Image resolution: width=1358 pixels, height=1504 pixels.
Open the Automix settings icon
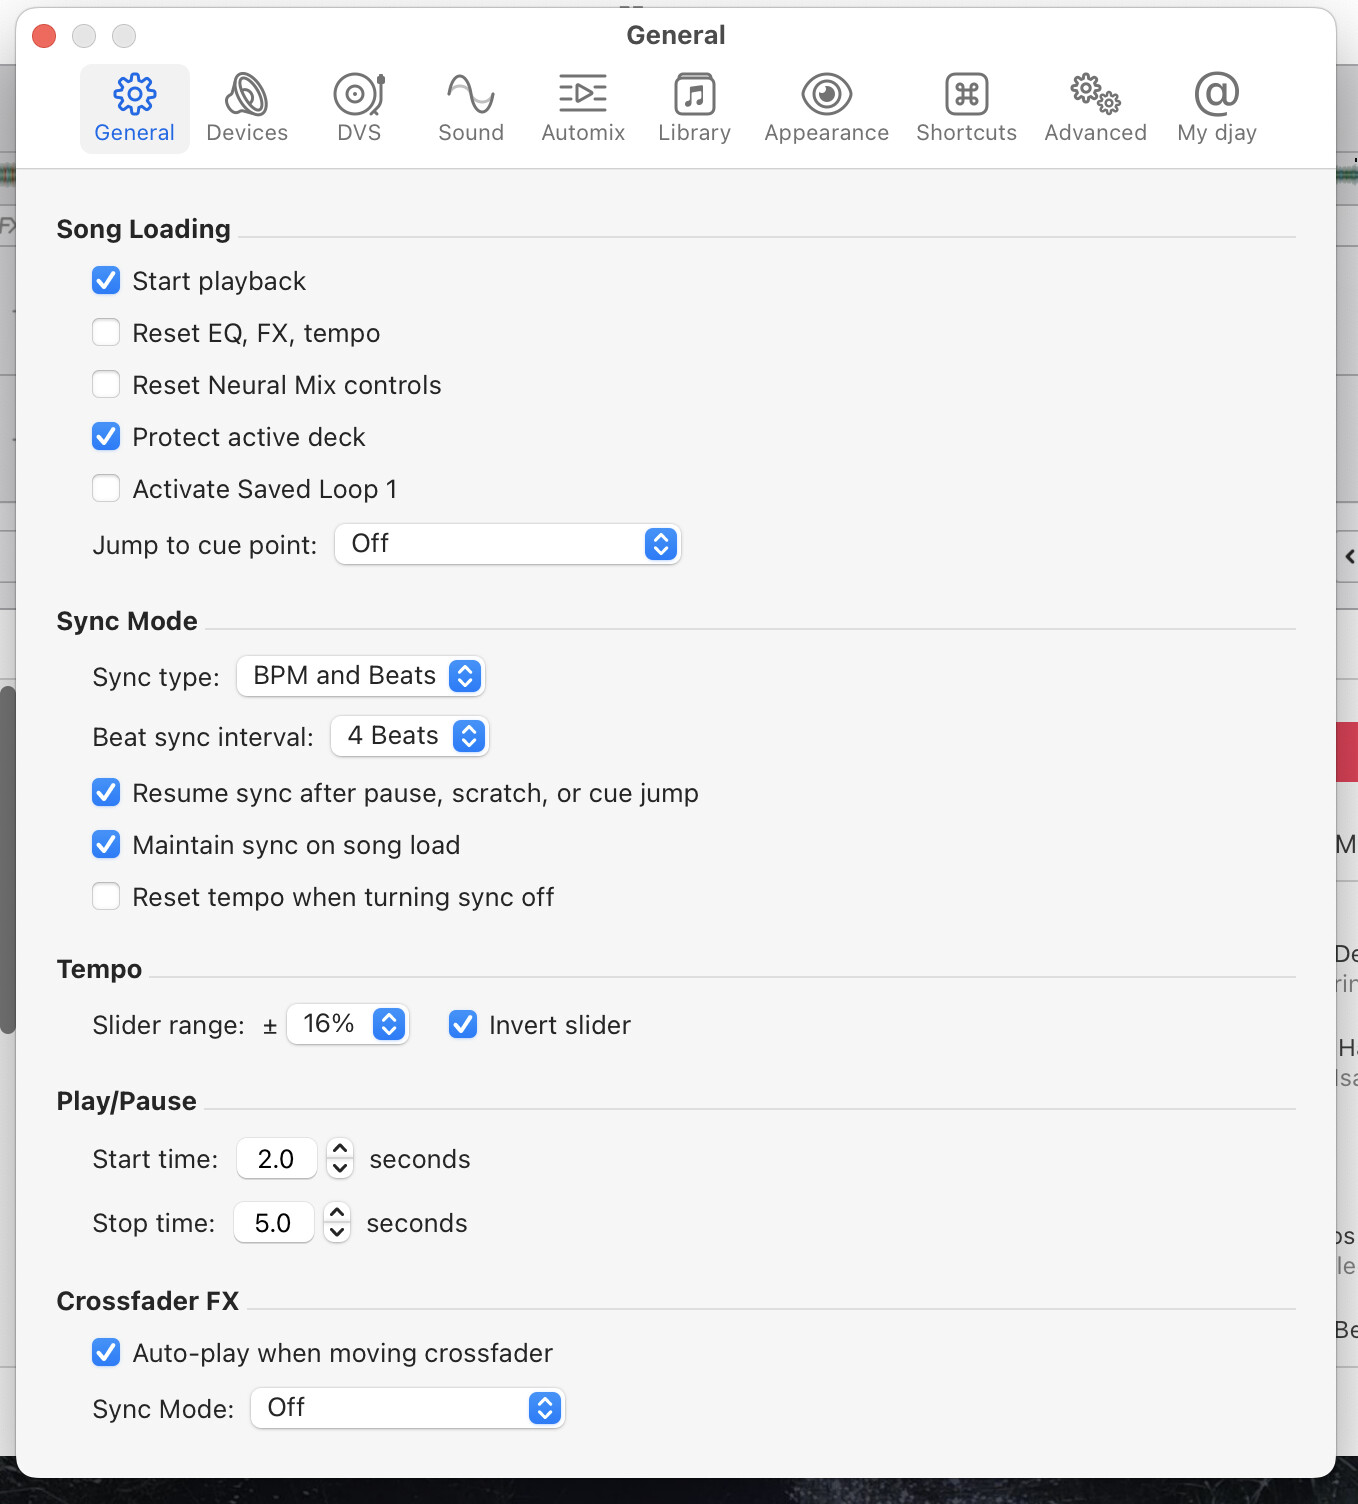click(x=583, y=94)
